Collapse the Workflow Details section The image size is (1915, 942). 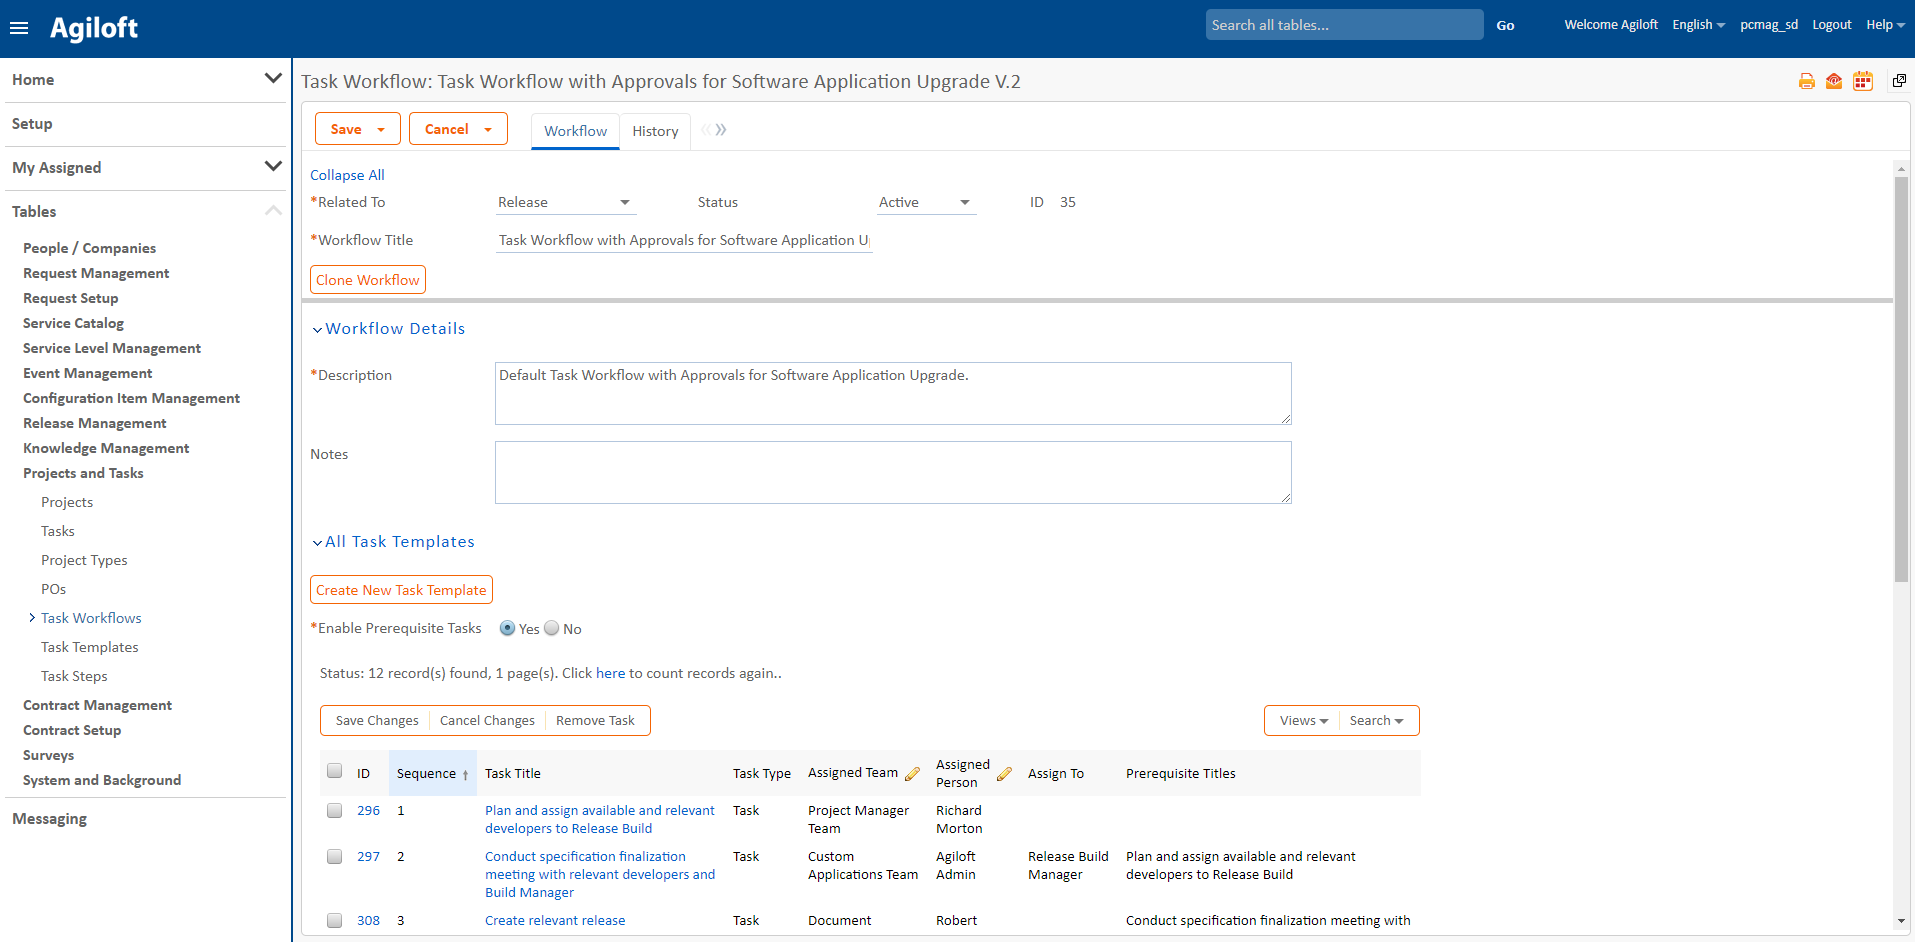pos(317,329)
